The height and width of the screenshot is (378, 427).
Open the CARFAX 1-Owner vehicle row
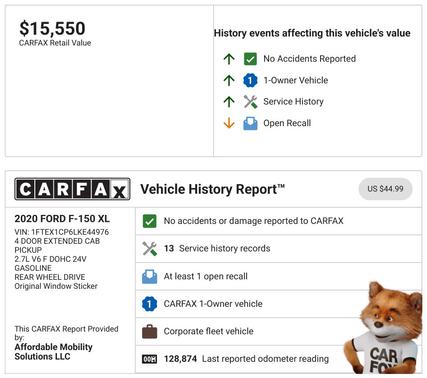(x=279, y=304)
